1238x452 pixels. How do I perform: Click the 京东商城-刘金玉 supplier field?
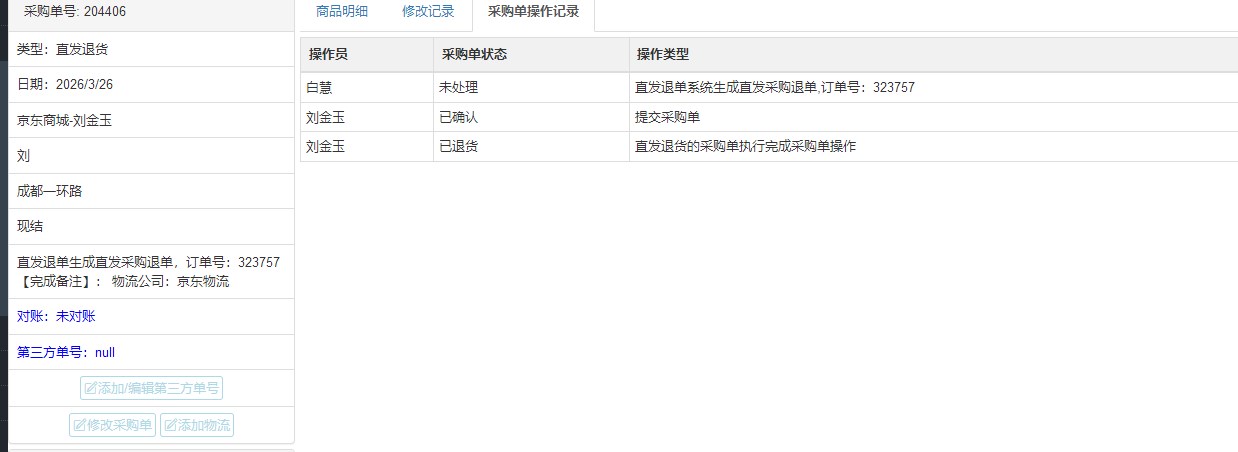pos(64,120)
